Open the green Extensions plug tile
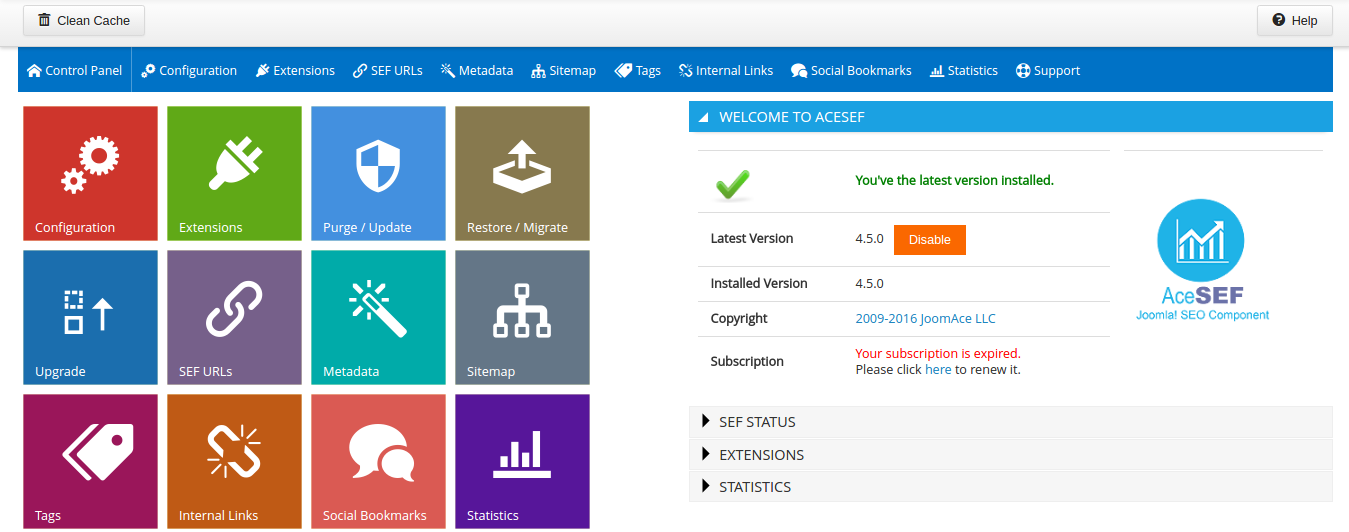 coord(234,174)
